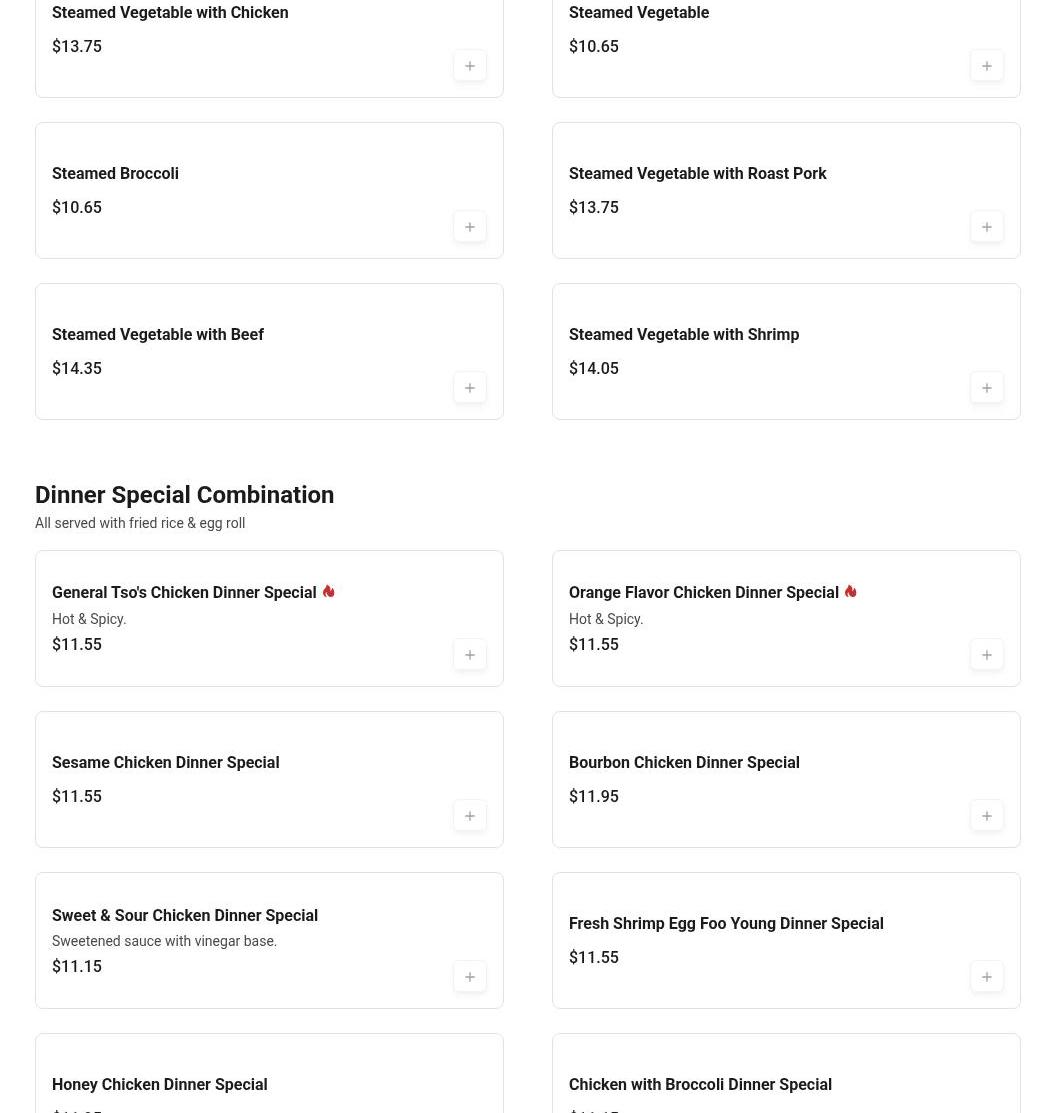The width and height of the screenshot is (1050, 1113).
Task: Open Bourbon Chicken Dinner Special title
Action: click(684, 763)
